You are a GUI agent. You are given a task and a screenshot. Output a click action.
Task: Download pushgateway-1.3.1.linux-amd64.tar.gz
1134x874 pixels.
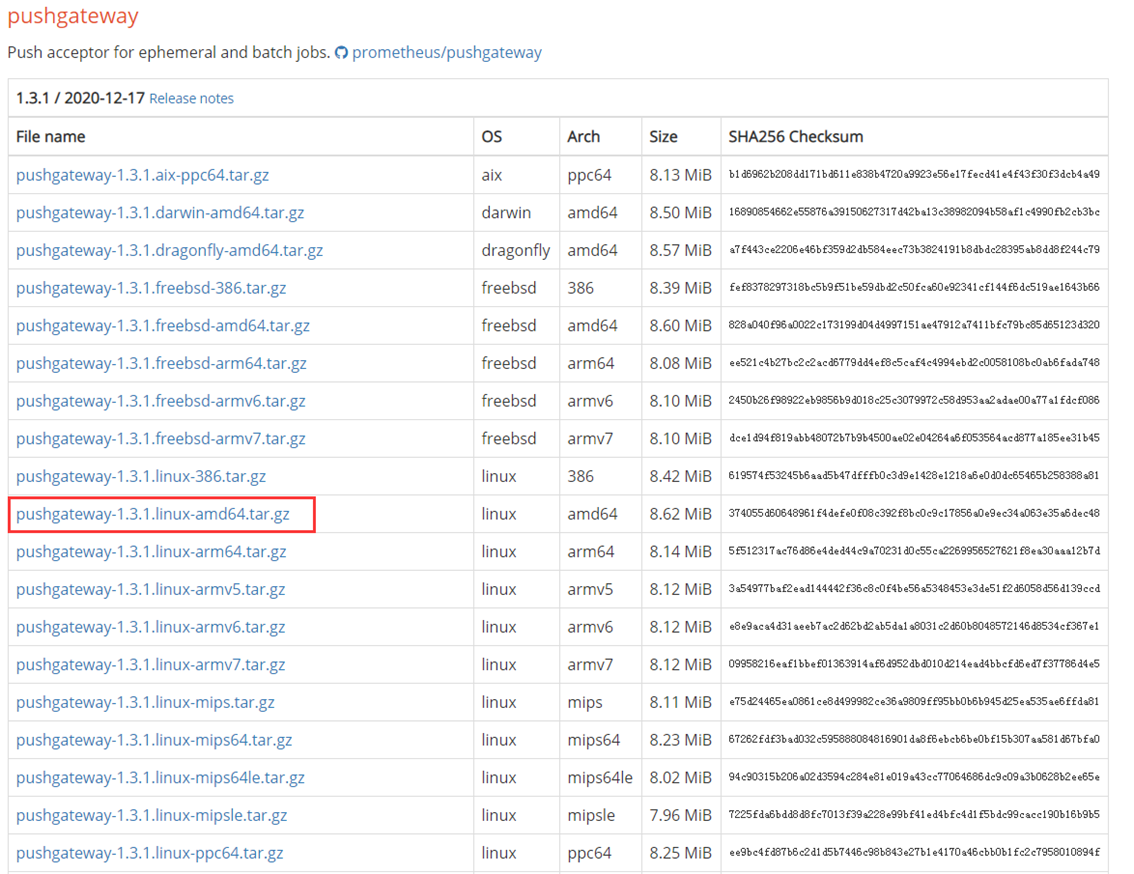[153, 514]
